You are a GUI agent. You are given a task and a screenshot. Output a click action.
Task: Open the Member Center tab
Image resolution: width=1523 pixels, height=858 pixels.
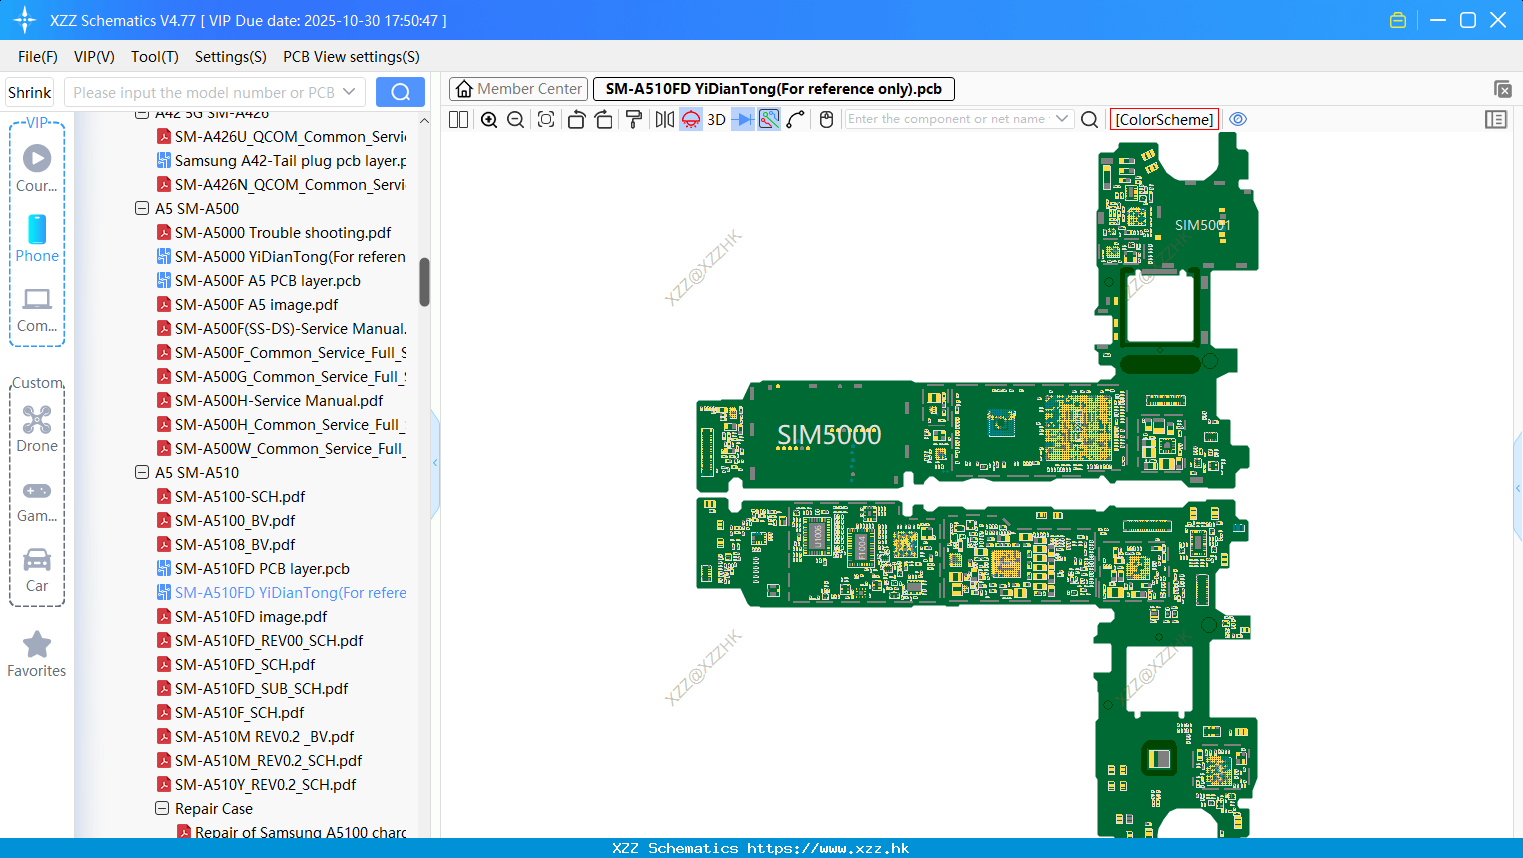click(x=518, y=89)
